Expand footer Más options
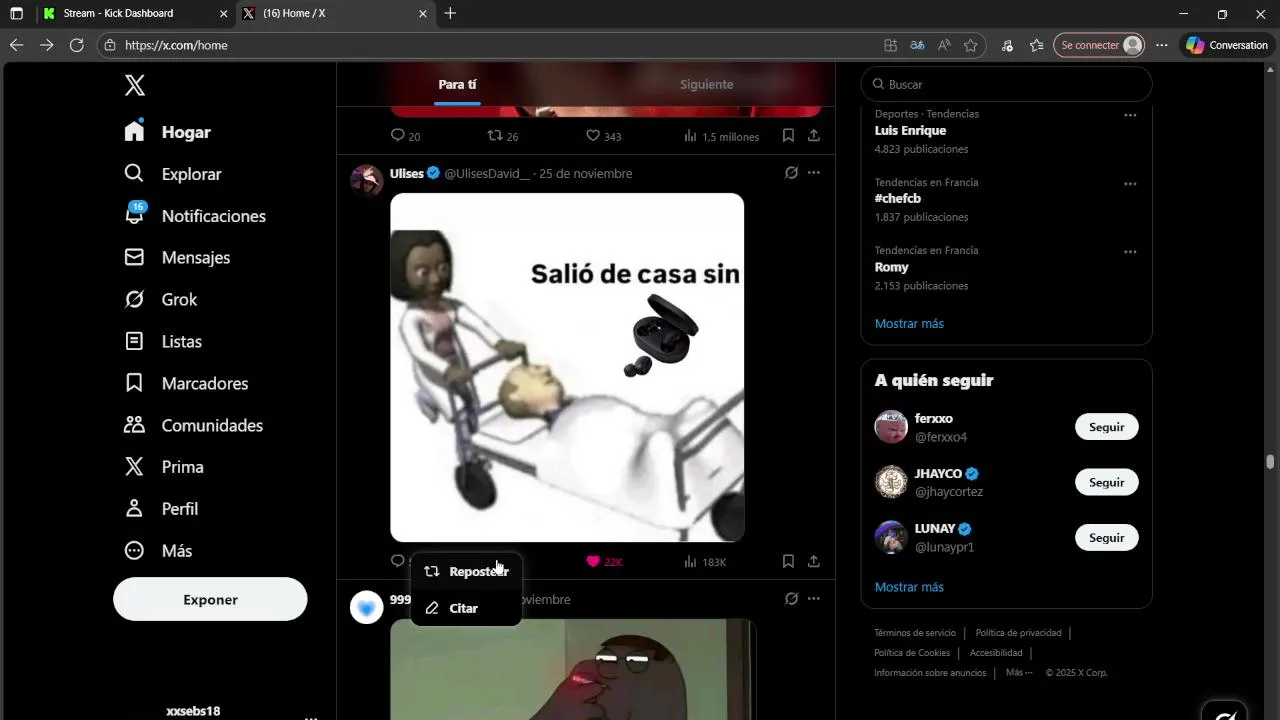The image size is (1280, 720). click(x=1019, y=673)
